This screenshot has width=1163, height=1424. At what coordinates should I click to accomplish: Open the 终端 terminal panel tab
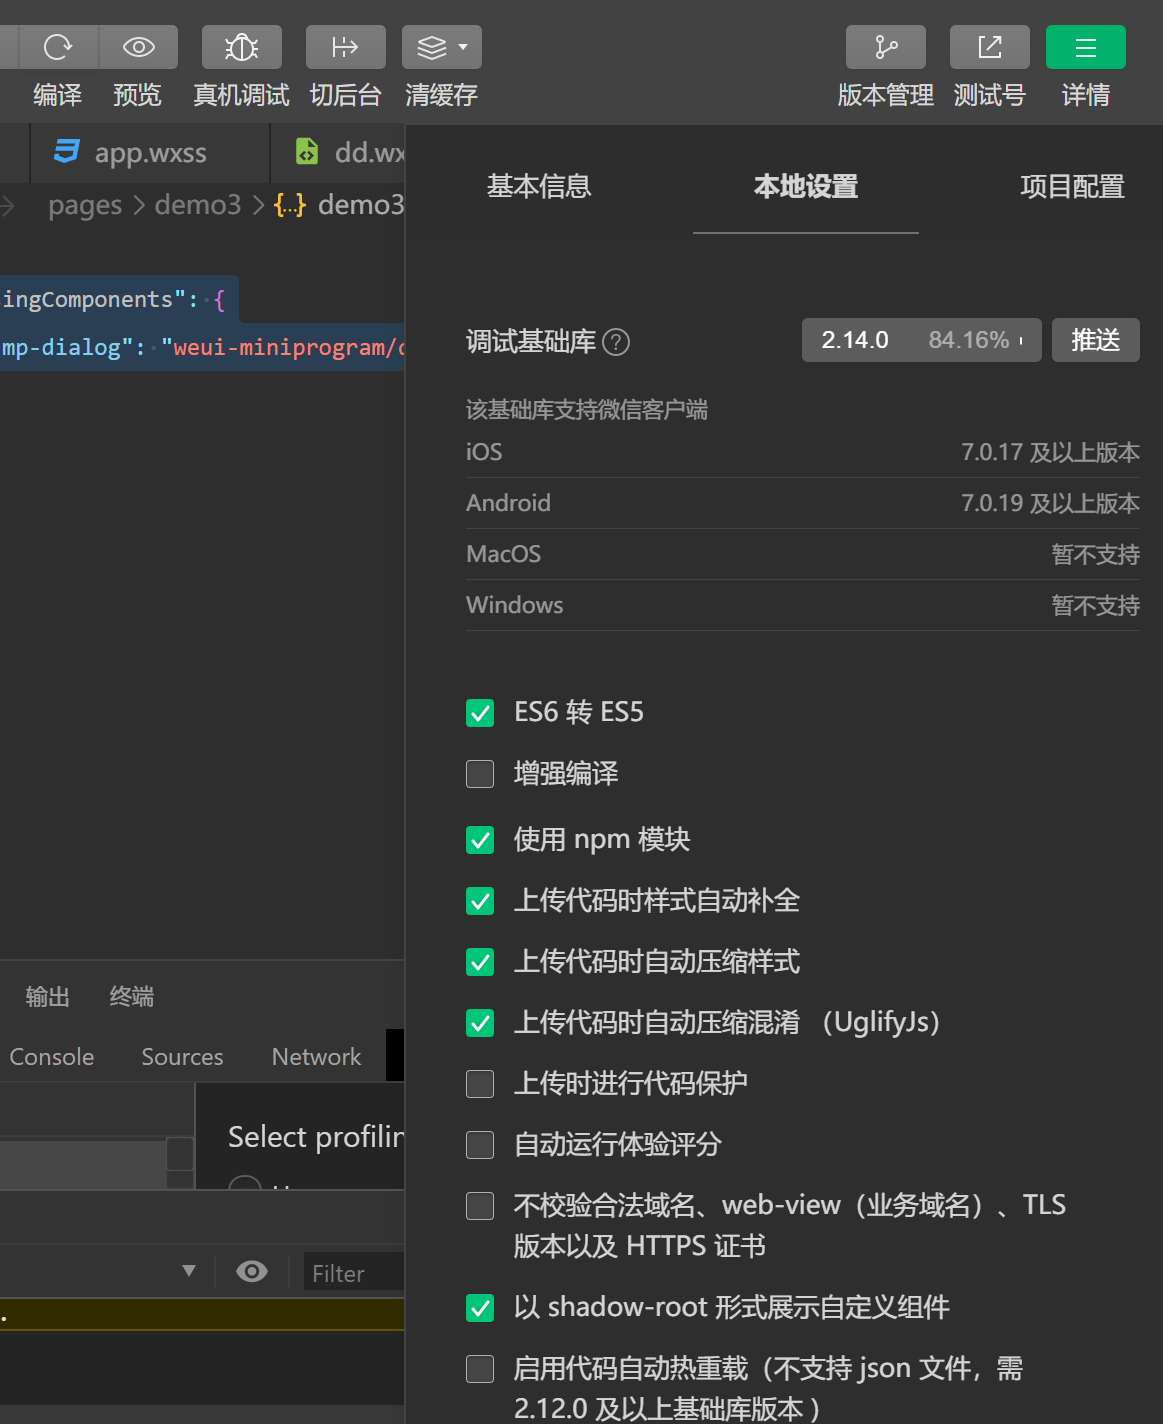(131, 997)
